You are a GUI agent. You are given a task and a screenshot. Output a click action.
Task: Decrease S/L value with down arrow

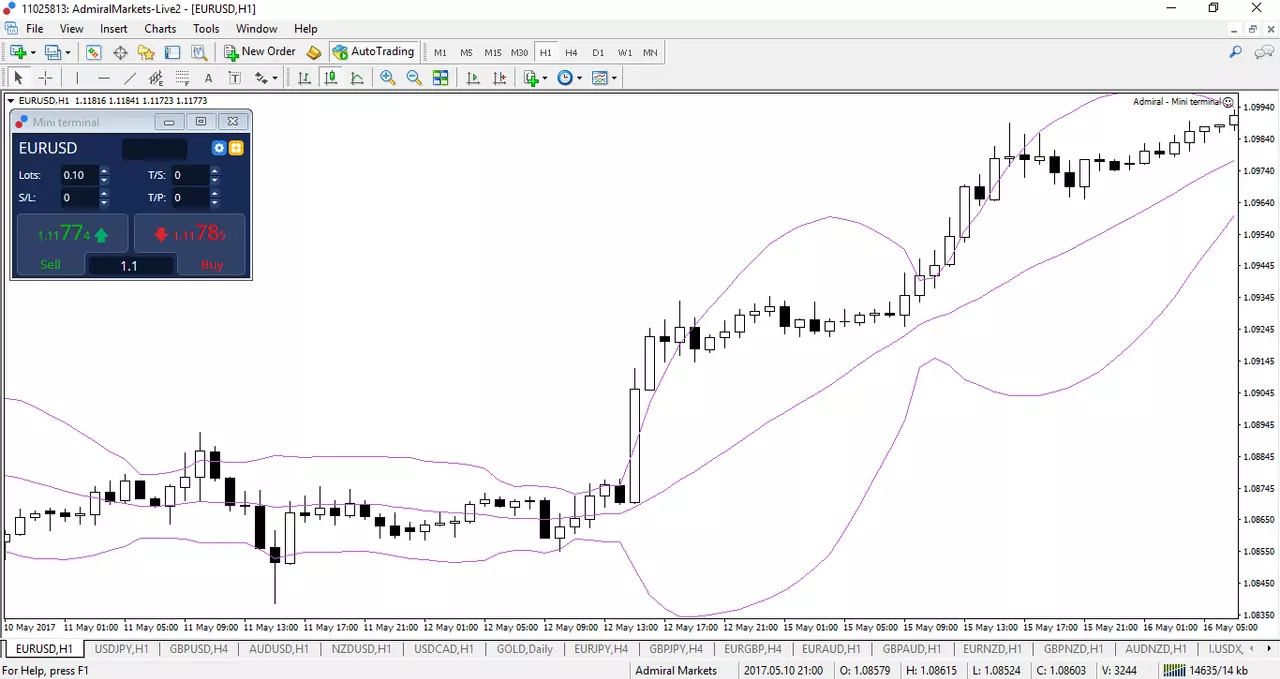point(104,202)
